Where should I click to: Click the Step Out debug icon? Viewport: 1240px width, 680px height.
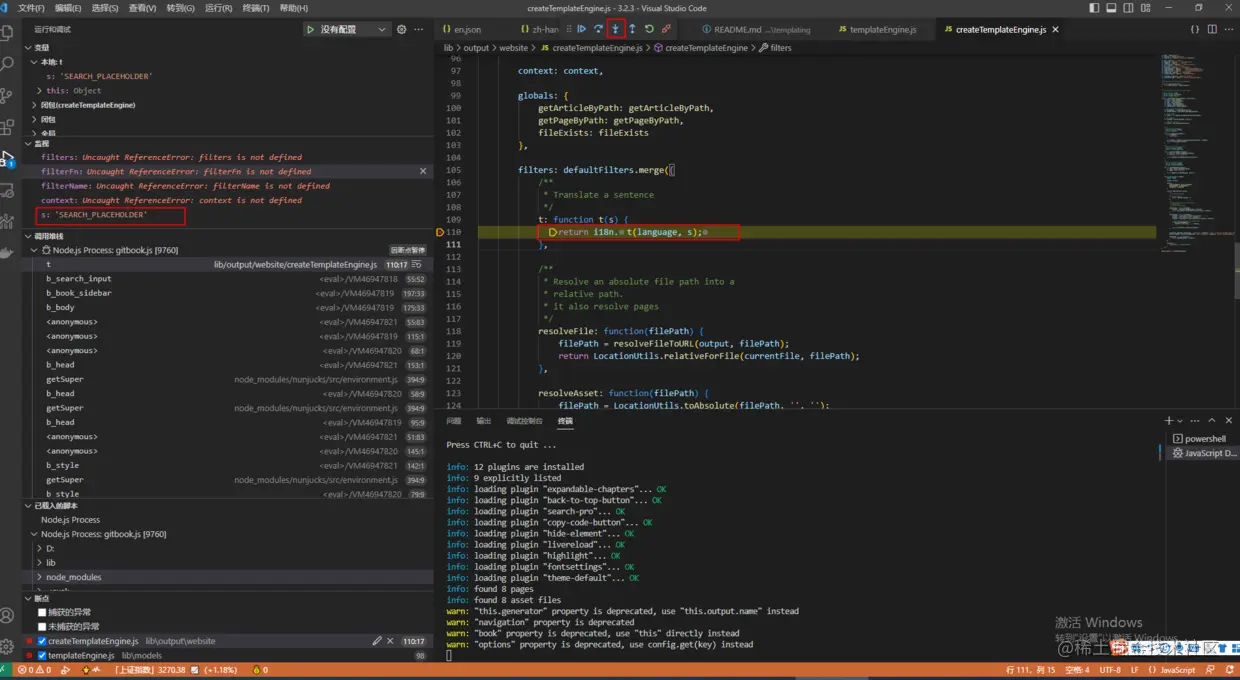click(x=632, y=29)
